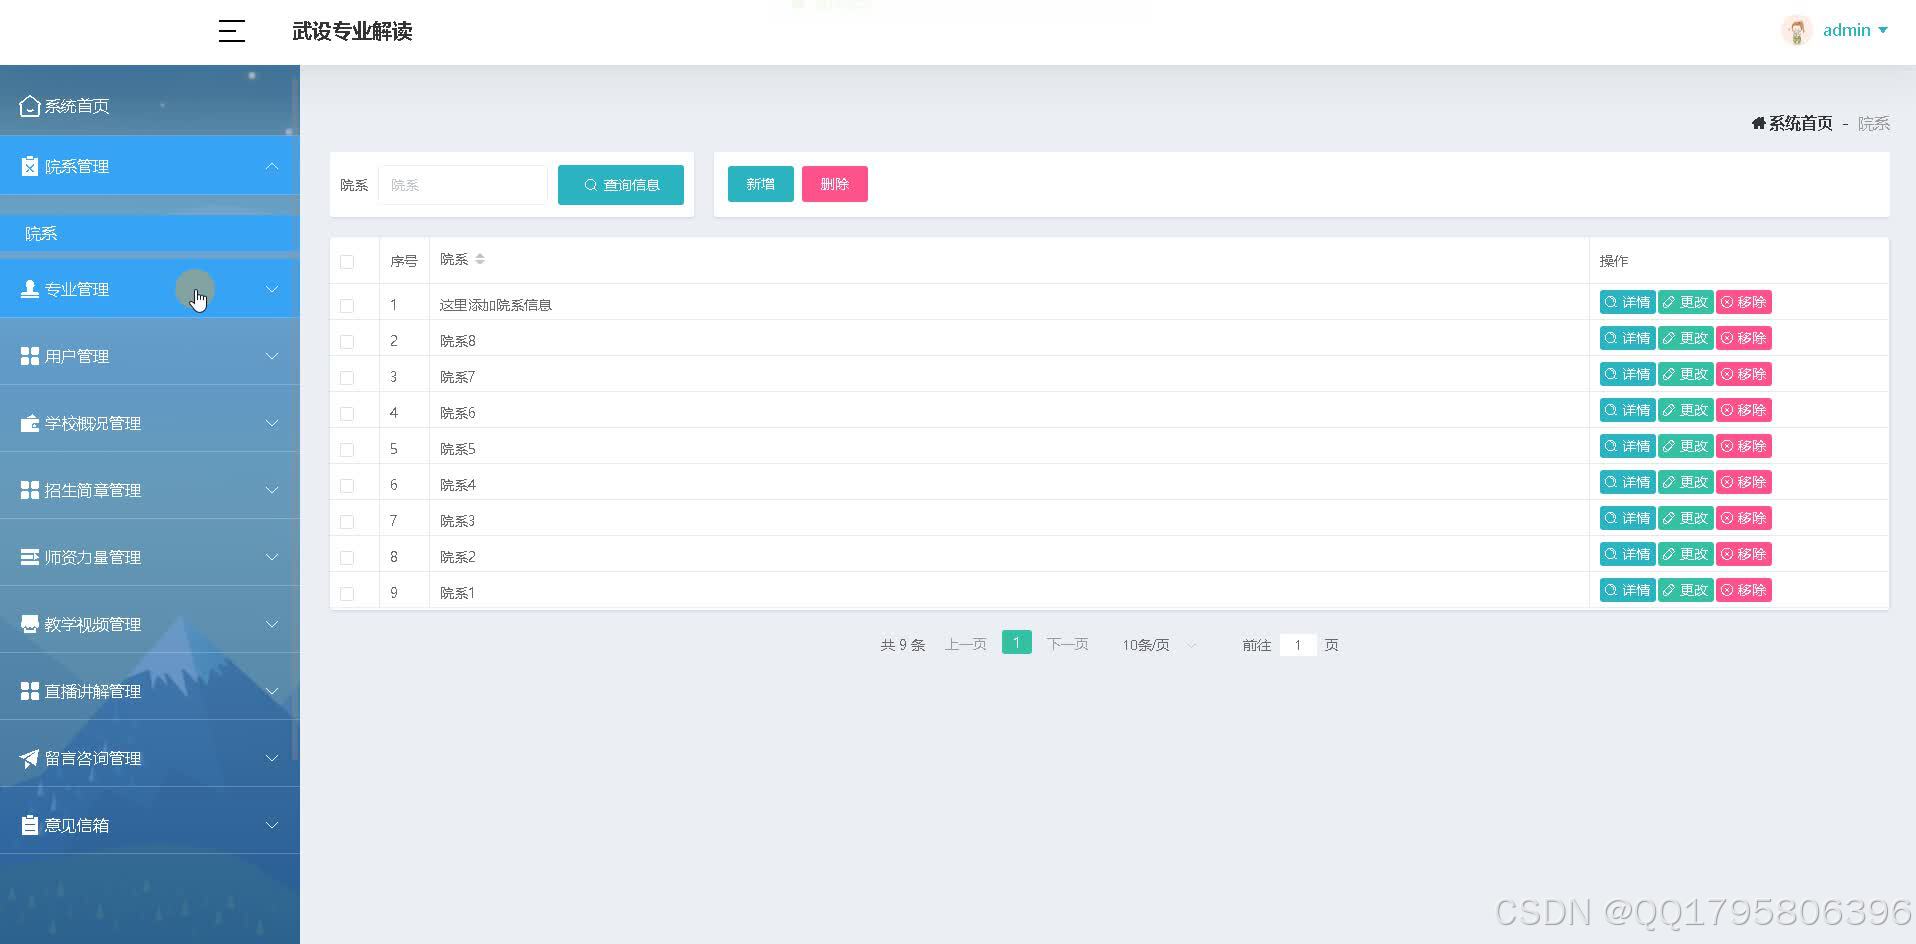Screen dimensions: 1916x944
Task: Open 详情 for 院系2 row
Action: tap(1627, 554)
